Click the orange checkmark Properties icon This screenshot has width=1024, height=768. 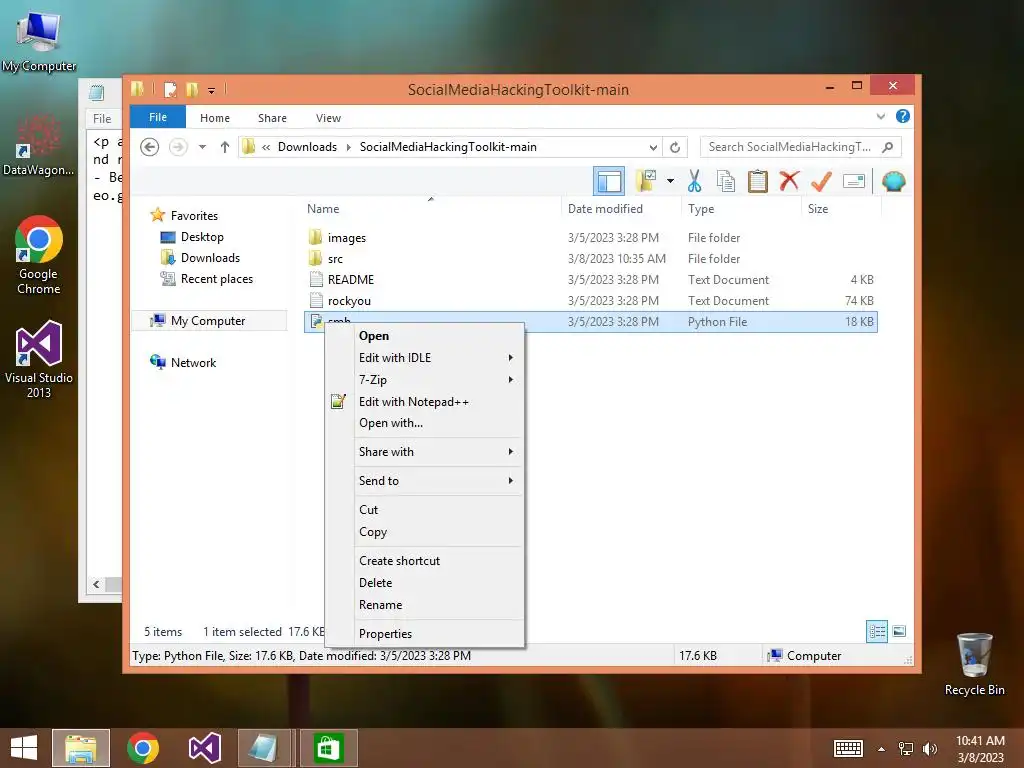(821, 181)
